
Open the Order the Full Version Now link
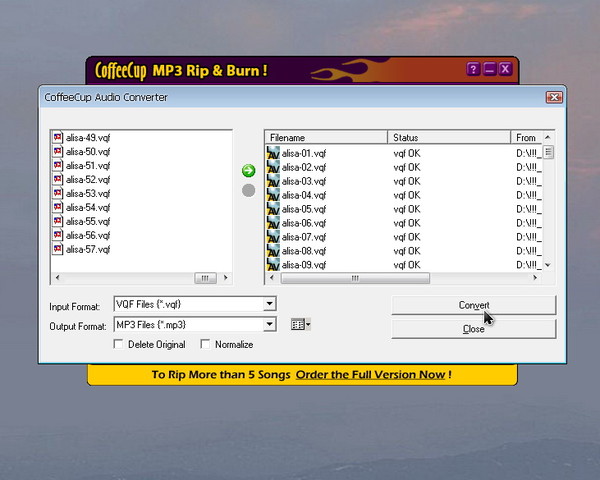pyautogui.click(x=370, y=374)
